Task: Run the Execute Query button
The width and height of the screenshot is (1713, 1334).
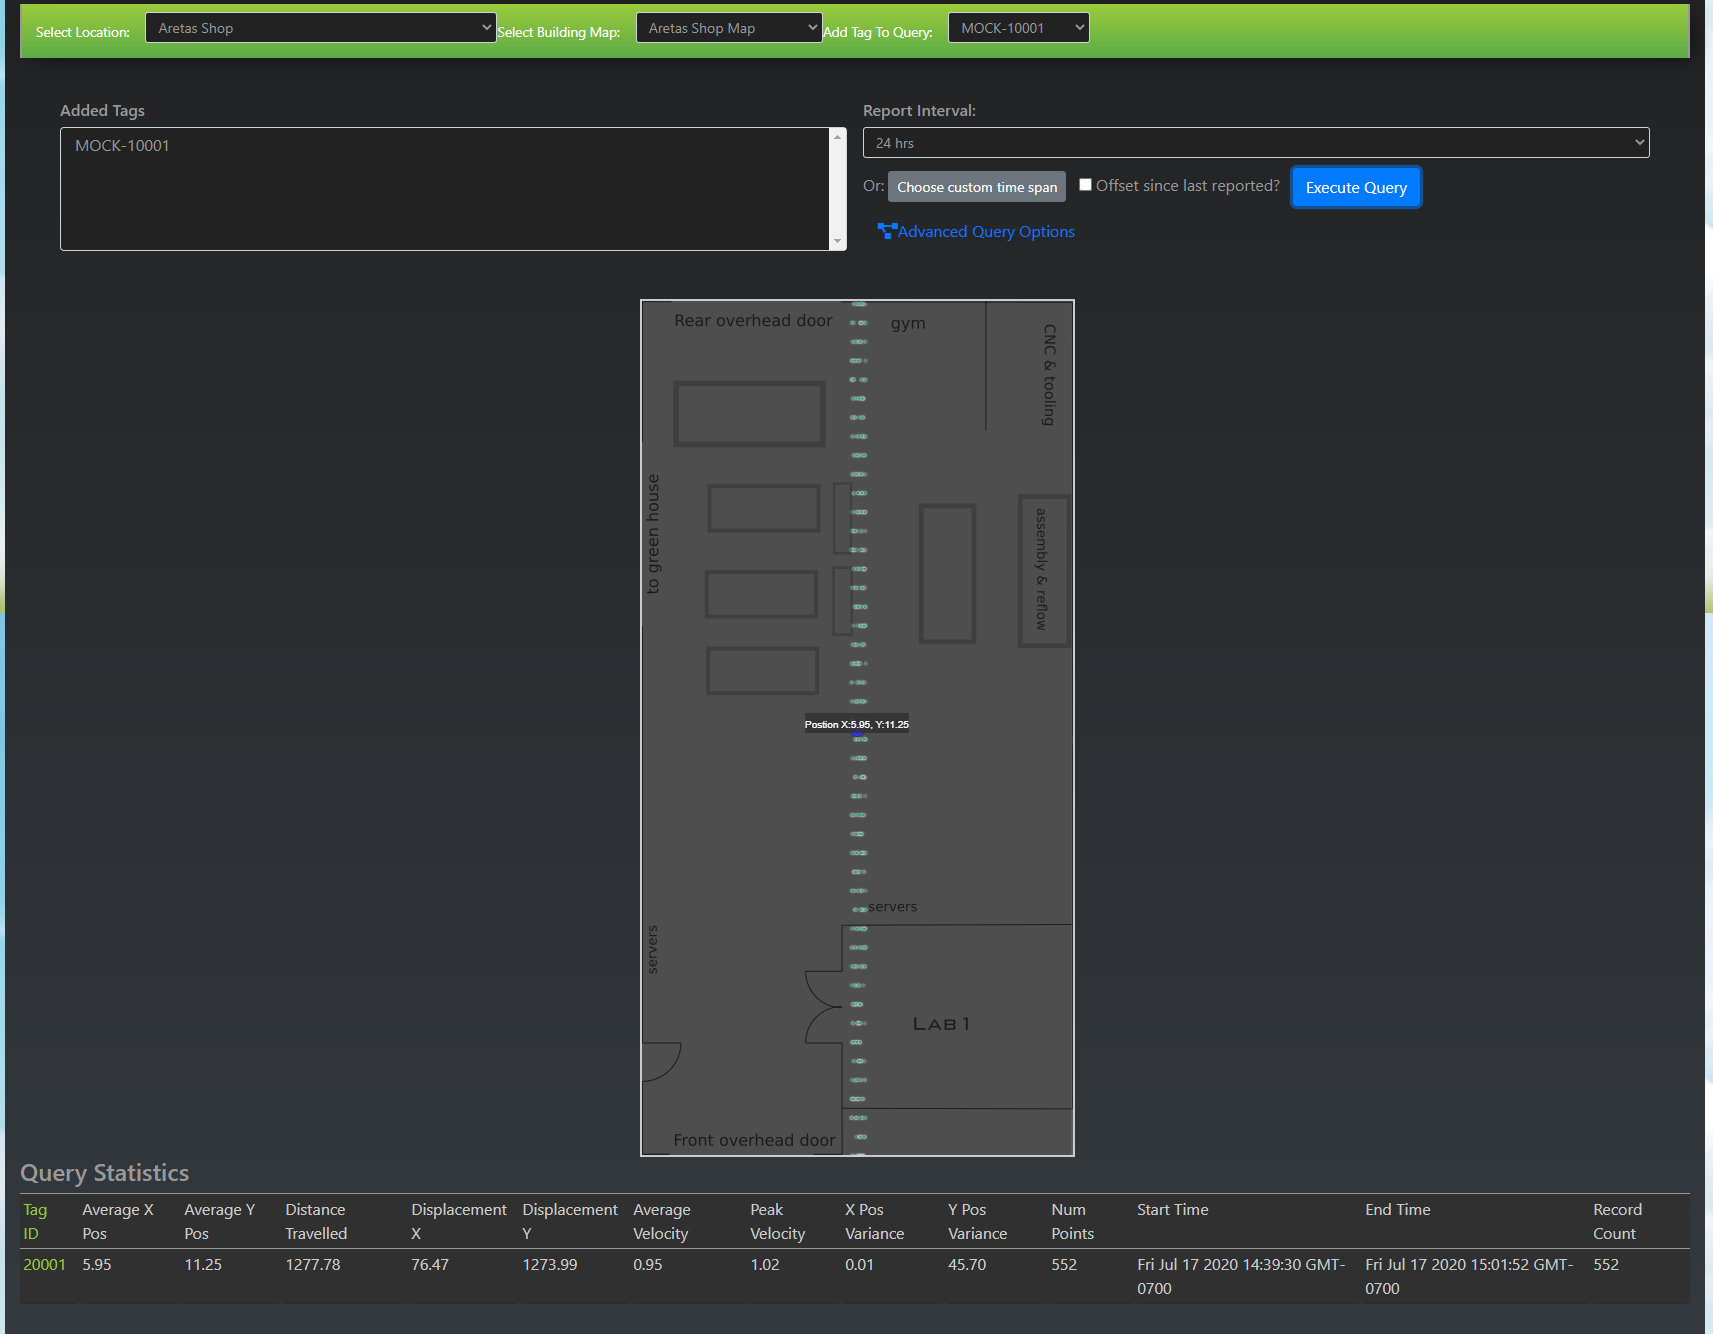Action: (1356, 187)
